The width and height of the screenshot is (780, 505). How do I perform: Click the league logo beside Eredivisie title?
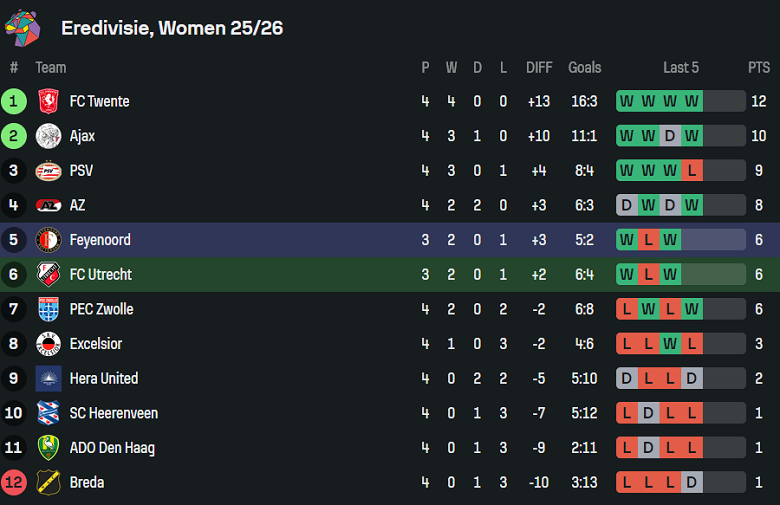[22, 27]
